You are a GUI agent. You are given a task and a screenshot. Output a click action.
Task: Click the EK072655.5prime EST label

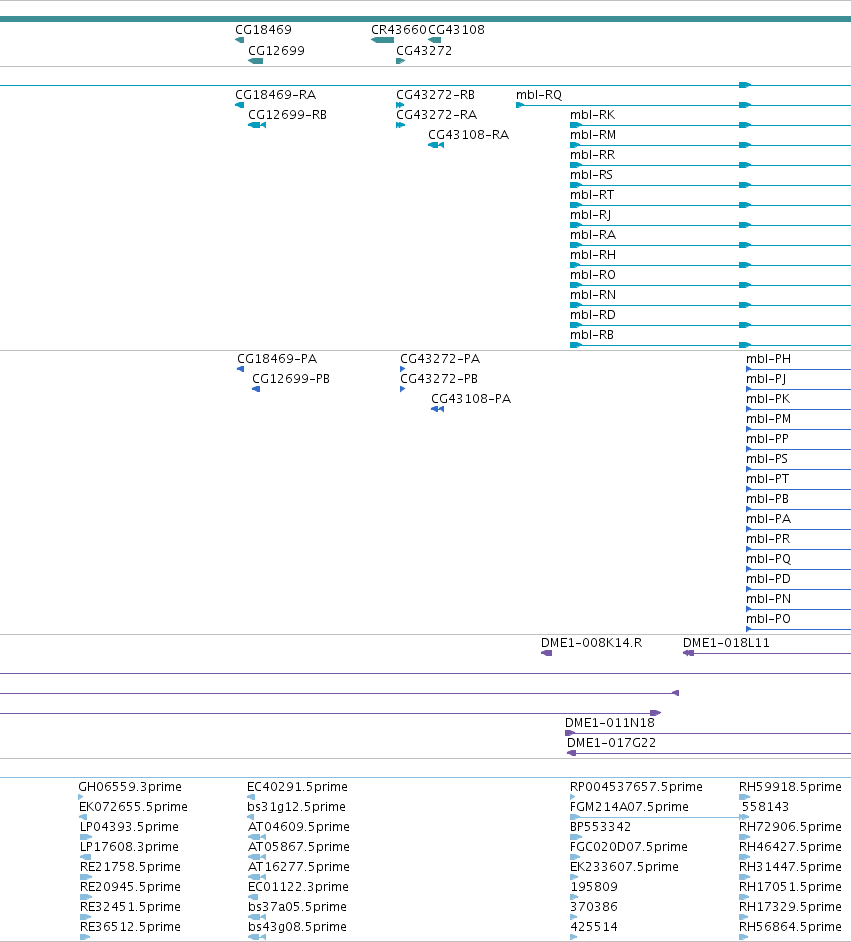point(133,806)
